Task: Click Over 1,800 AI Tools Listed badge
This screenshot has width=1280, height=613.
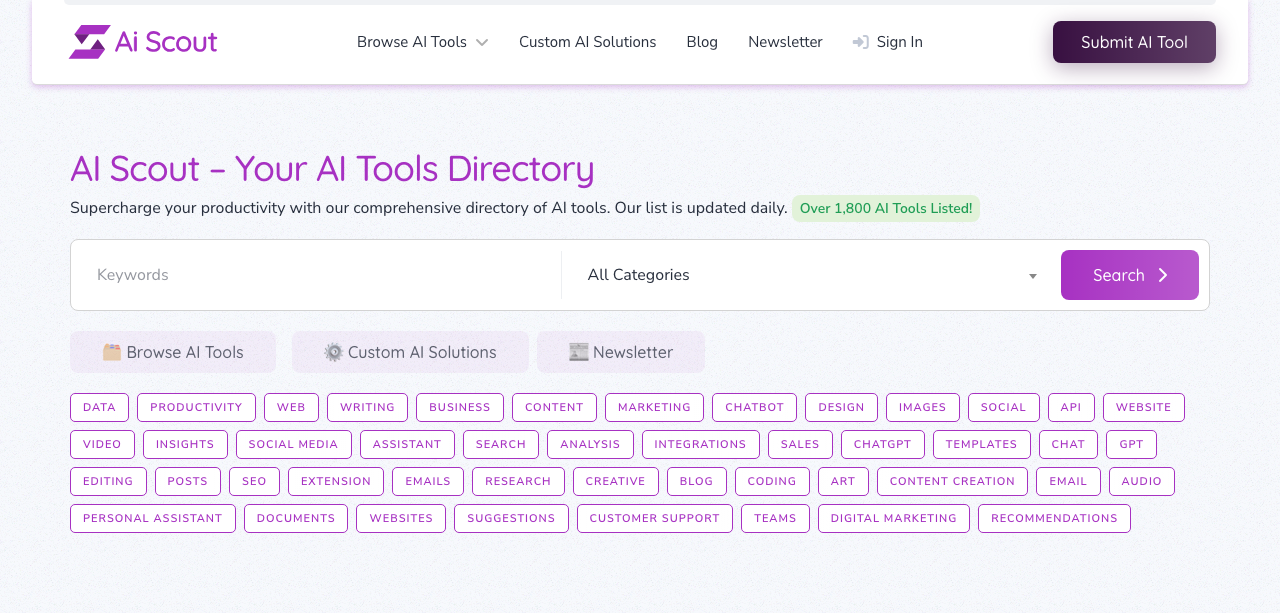Action: [x=886, y=208]
